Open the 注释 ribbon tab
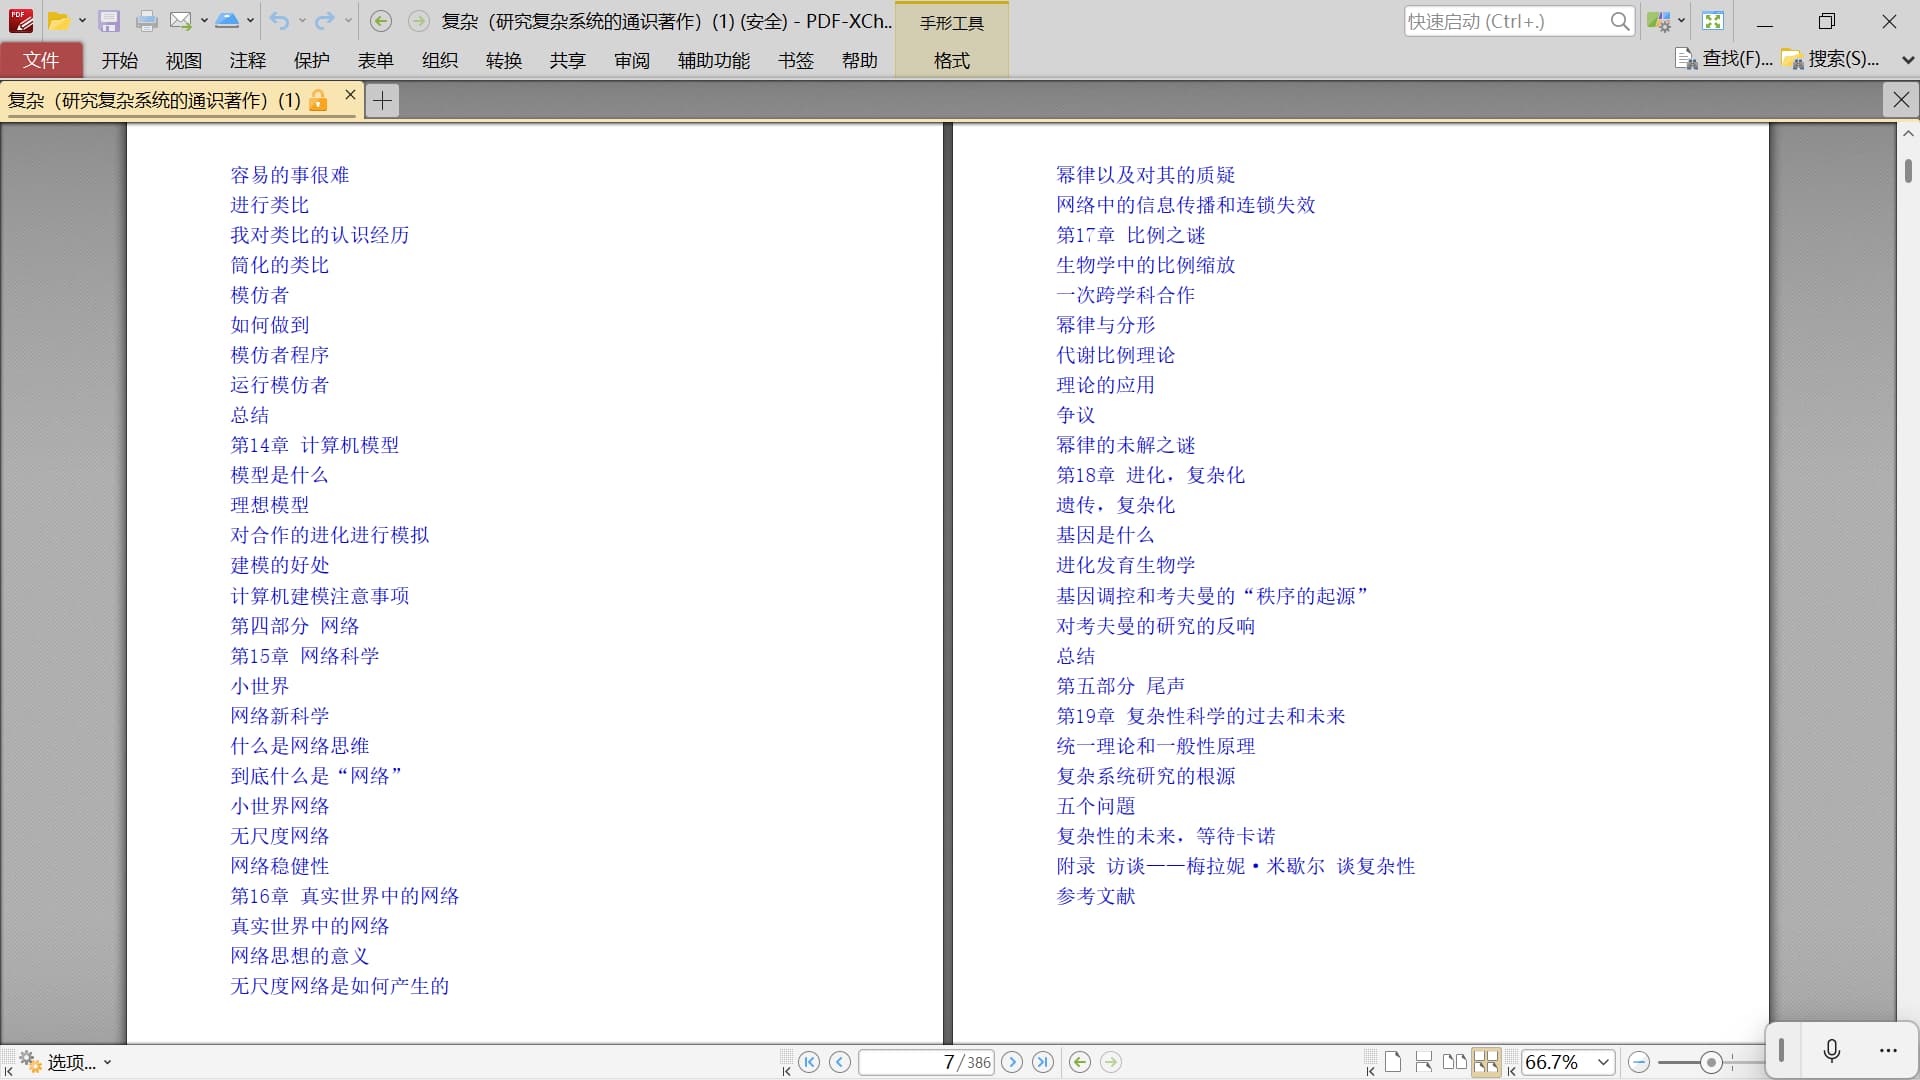This screenshot has width=1920, height=1080. 247,60
